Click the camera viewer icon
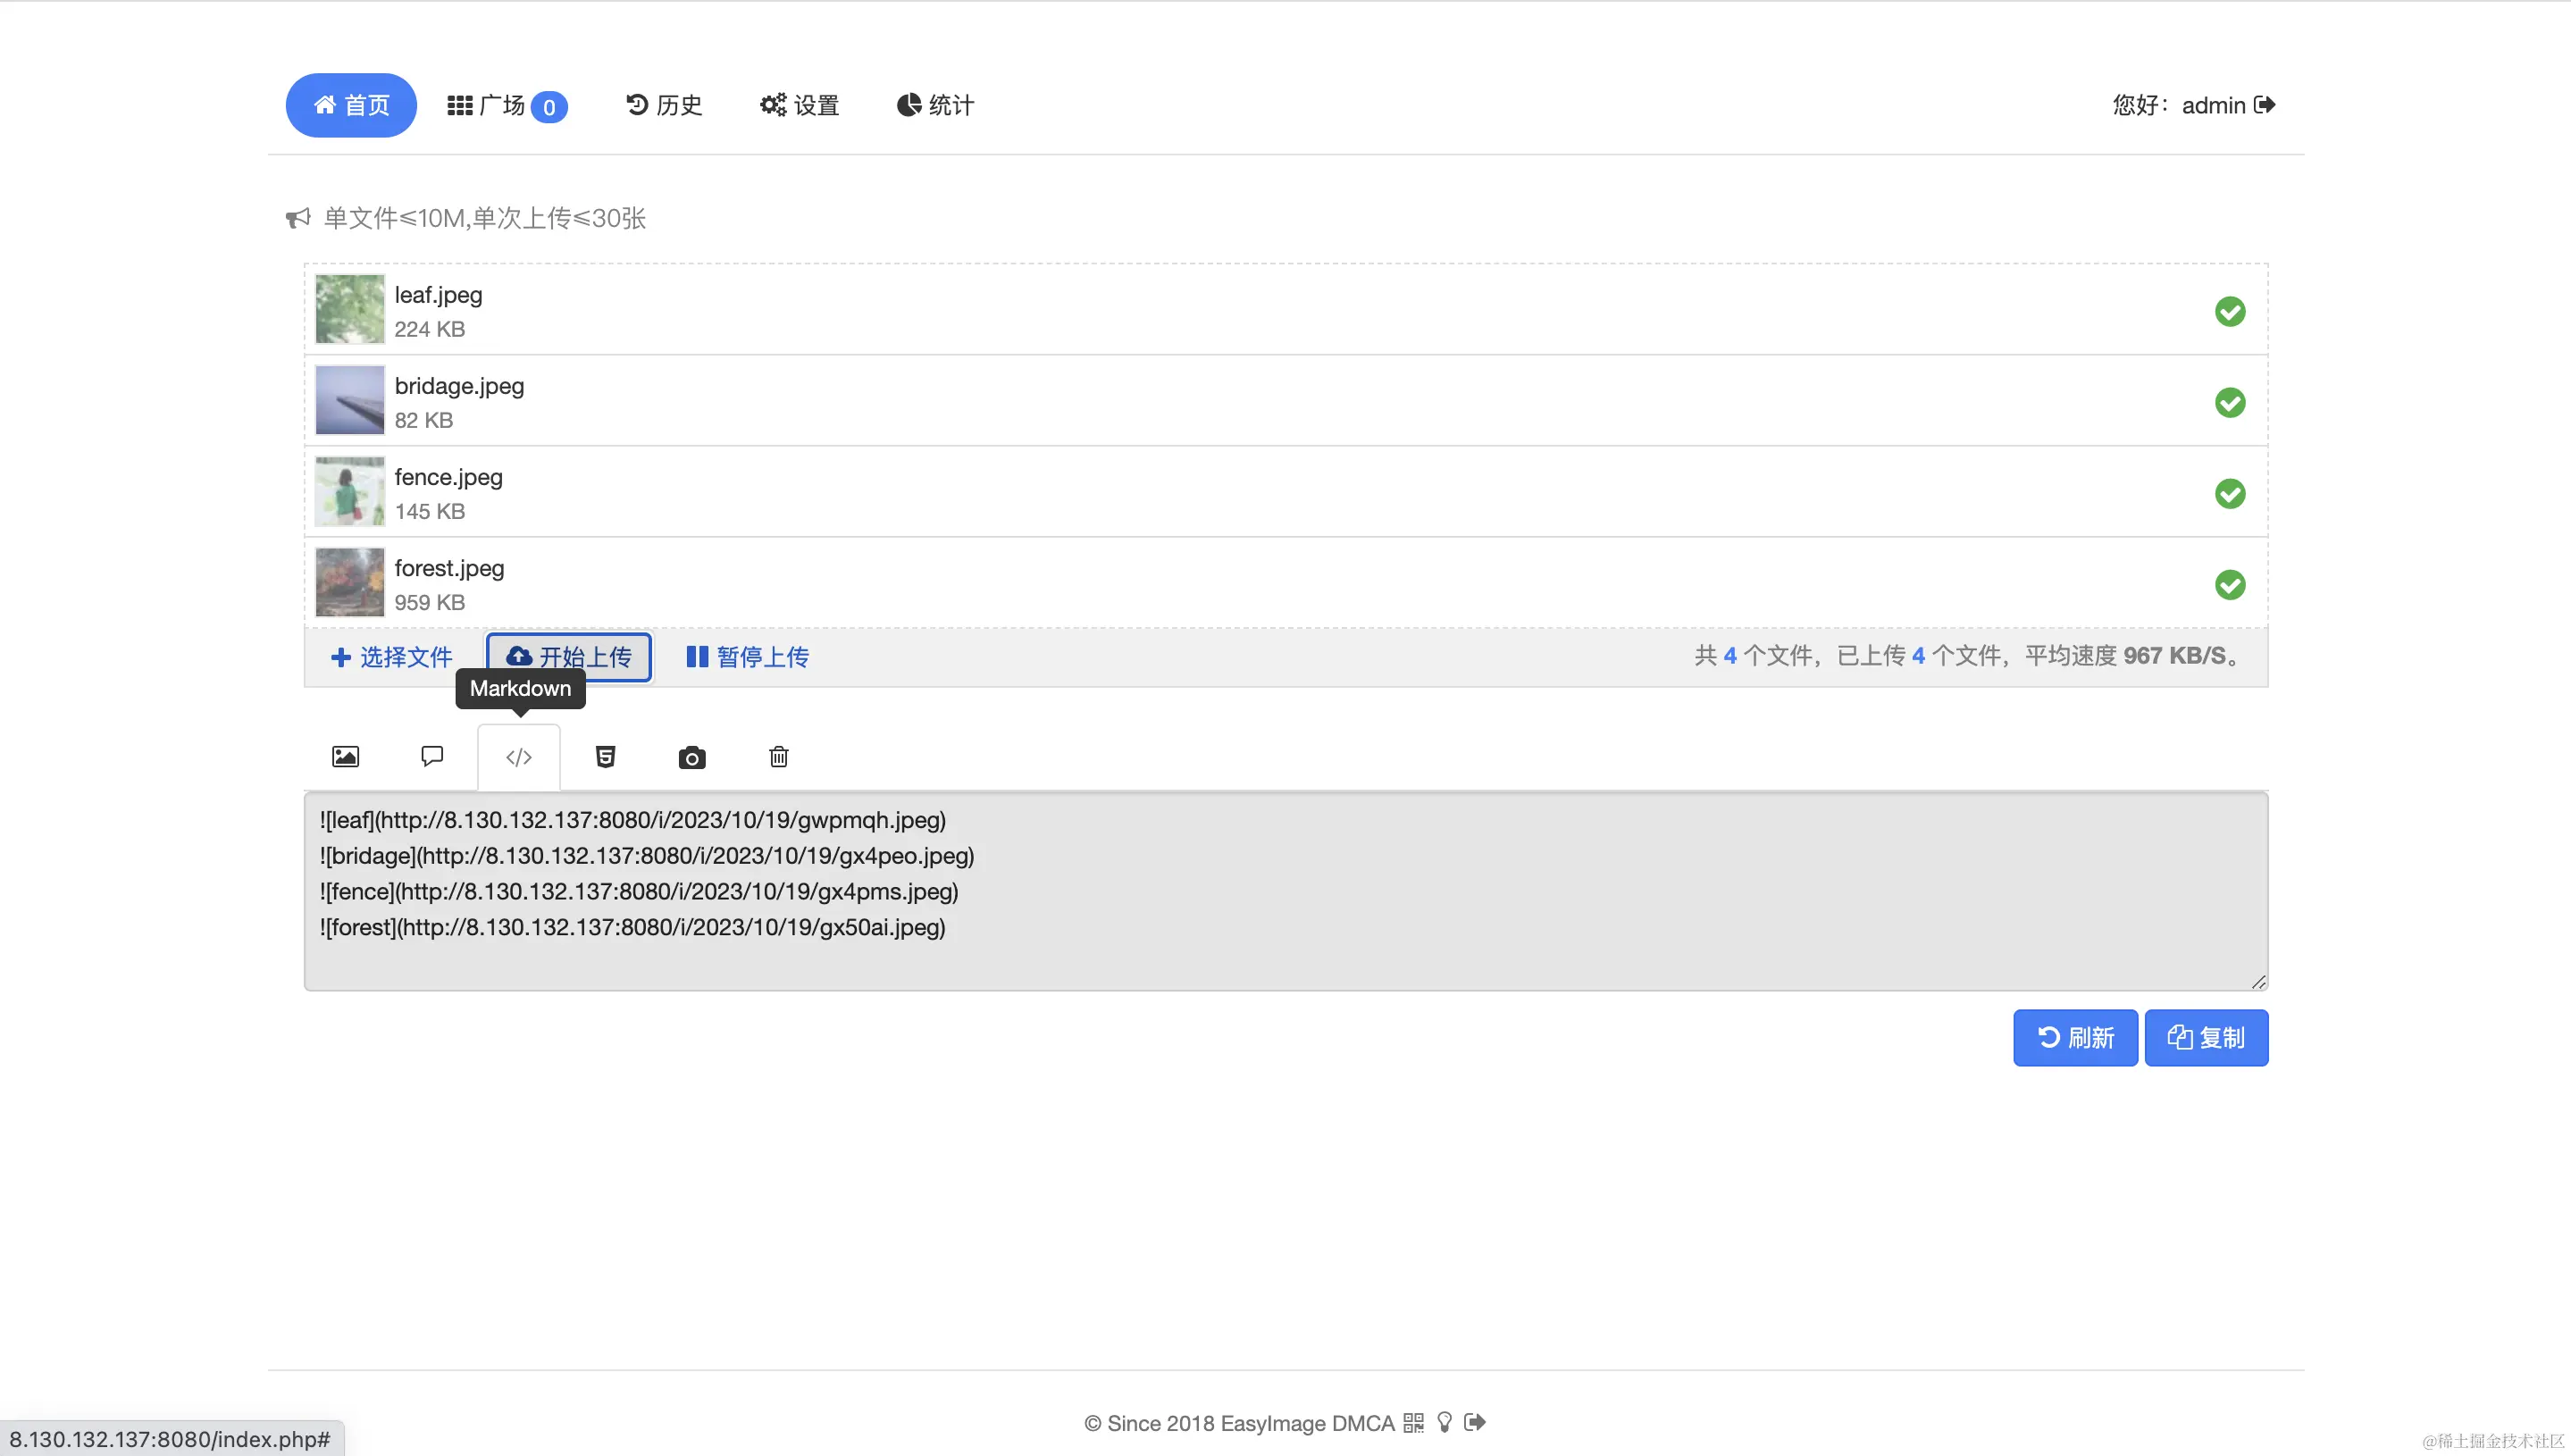Image resolution: width=2571 pixels, height=1456 pixels. point(691,757)
